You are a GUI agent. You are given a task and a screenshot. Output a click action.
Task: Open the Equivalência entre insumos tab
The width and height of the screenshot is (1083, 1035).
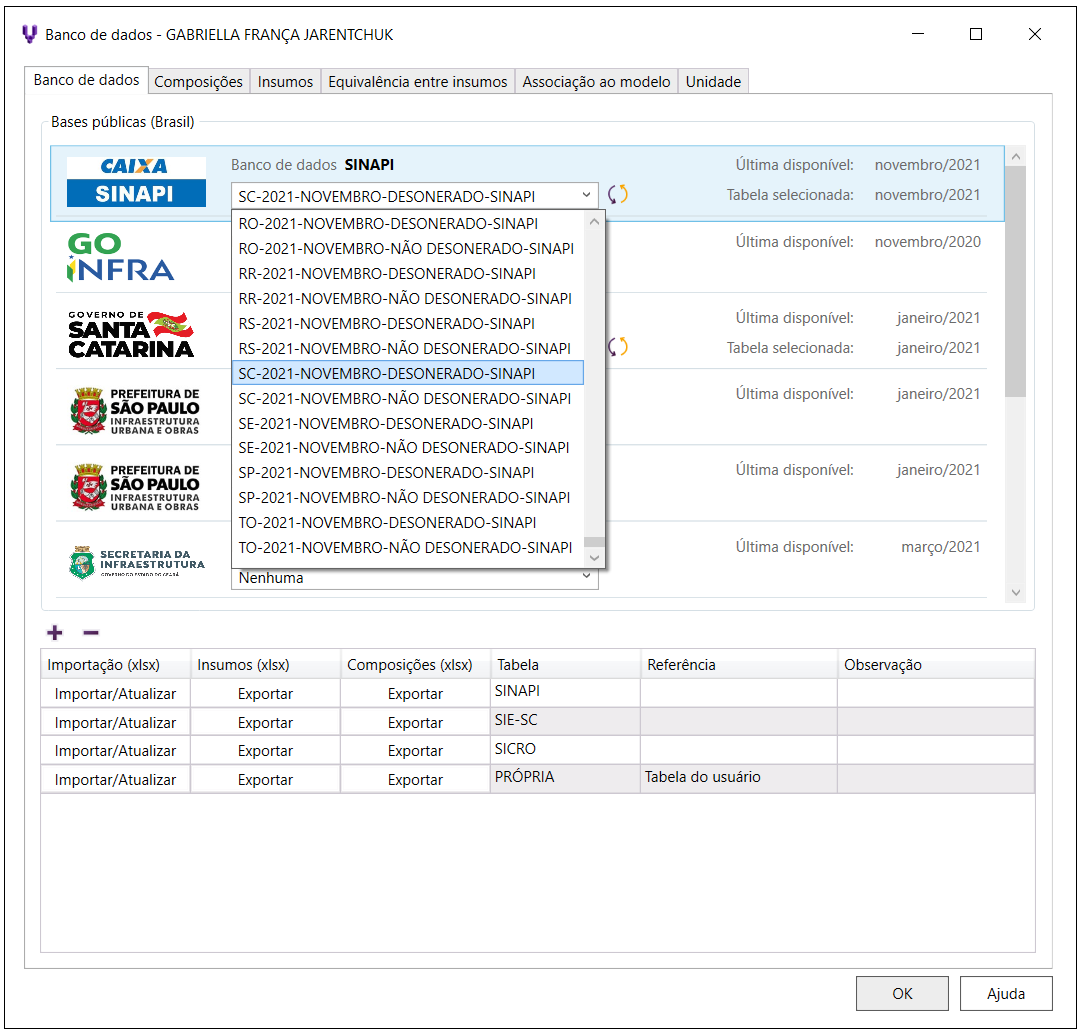tap(417, 82)
